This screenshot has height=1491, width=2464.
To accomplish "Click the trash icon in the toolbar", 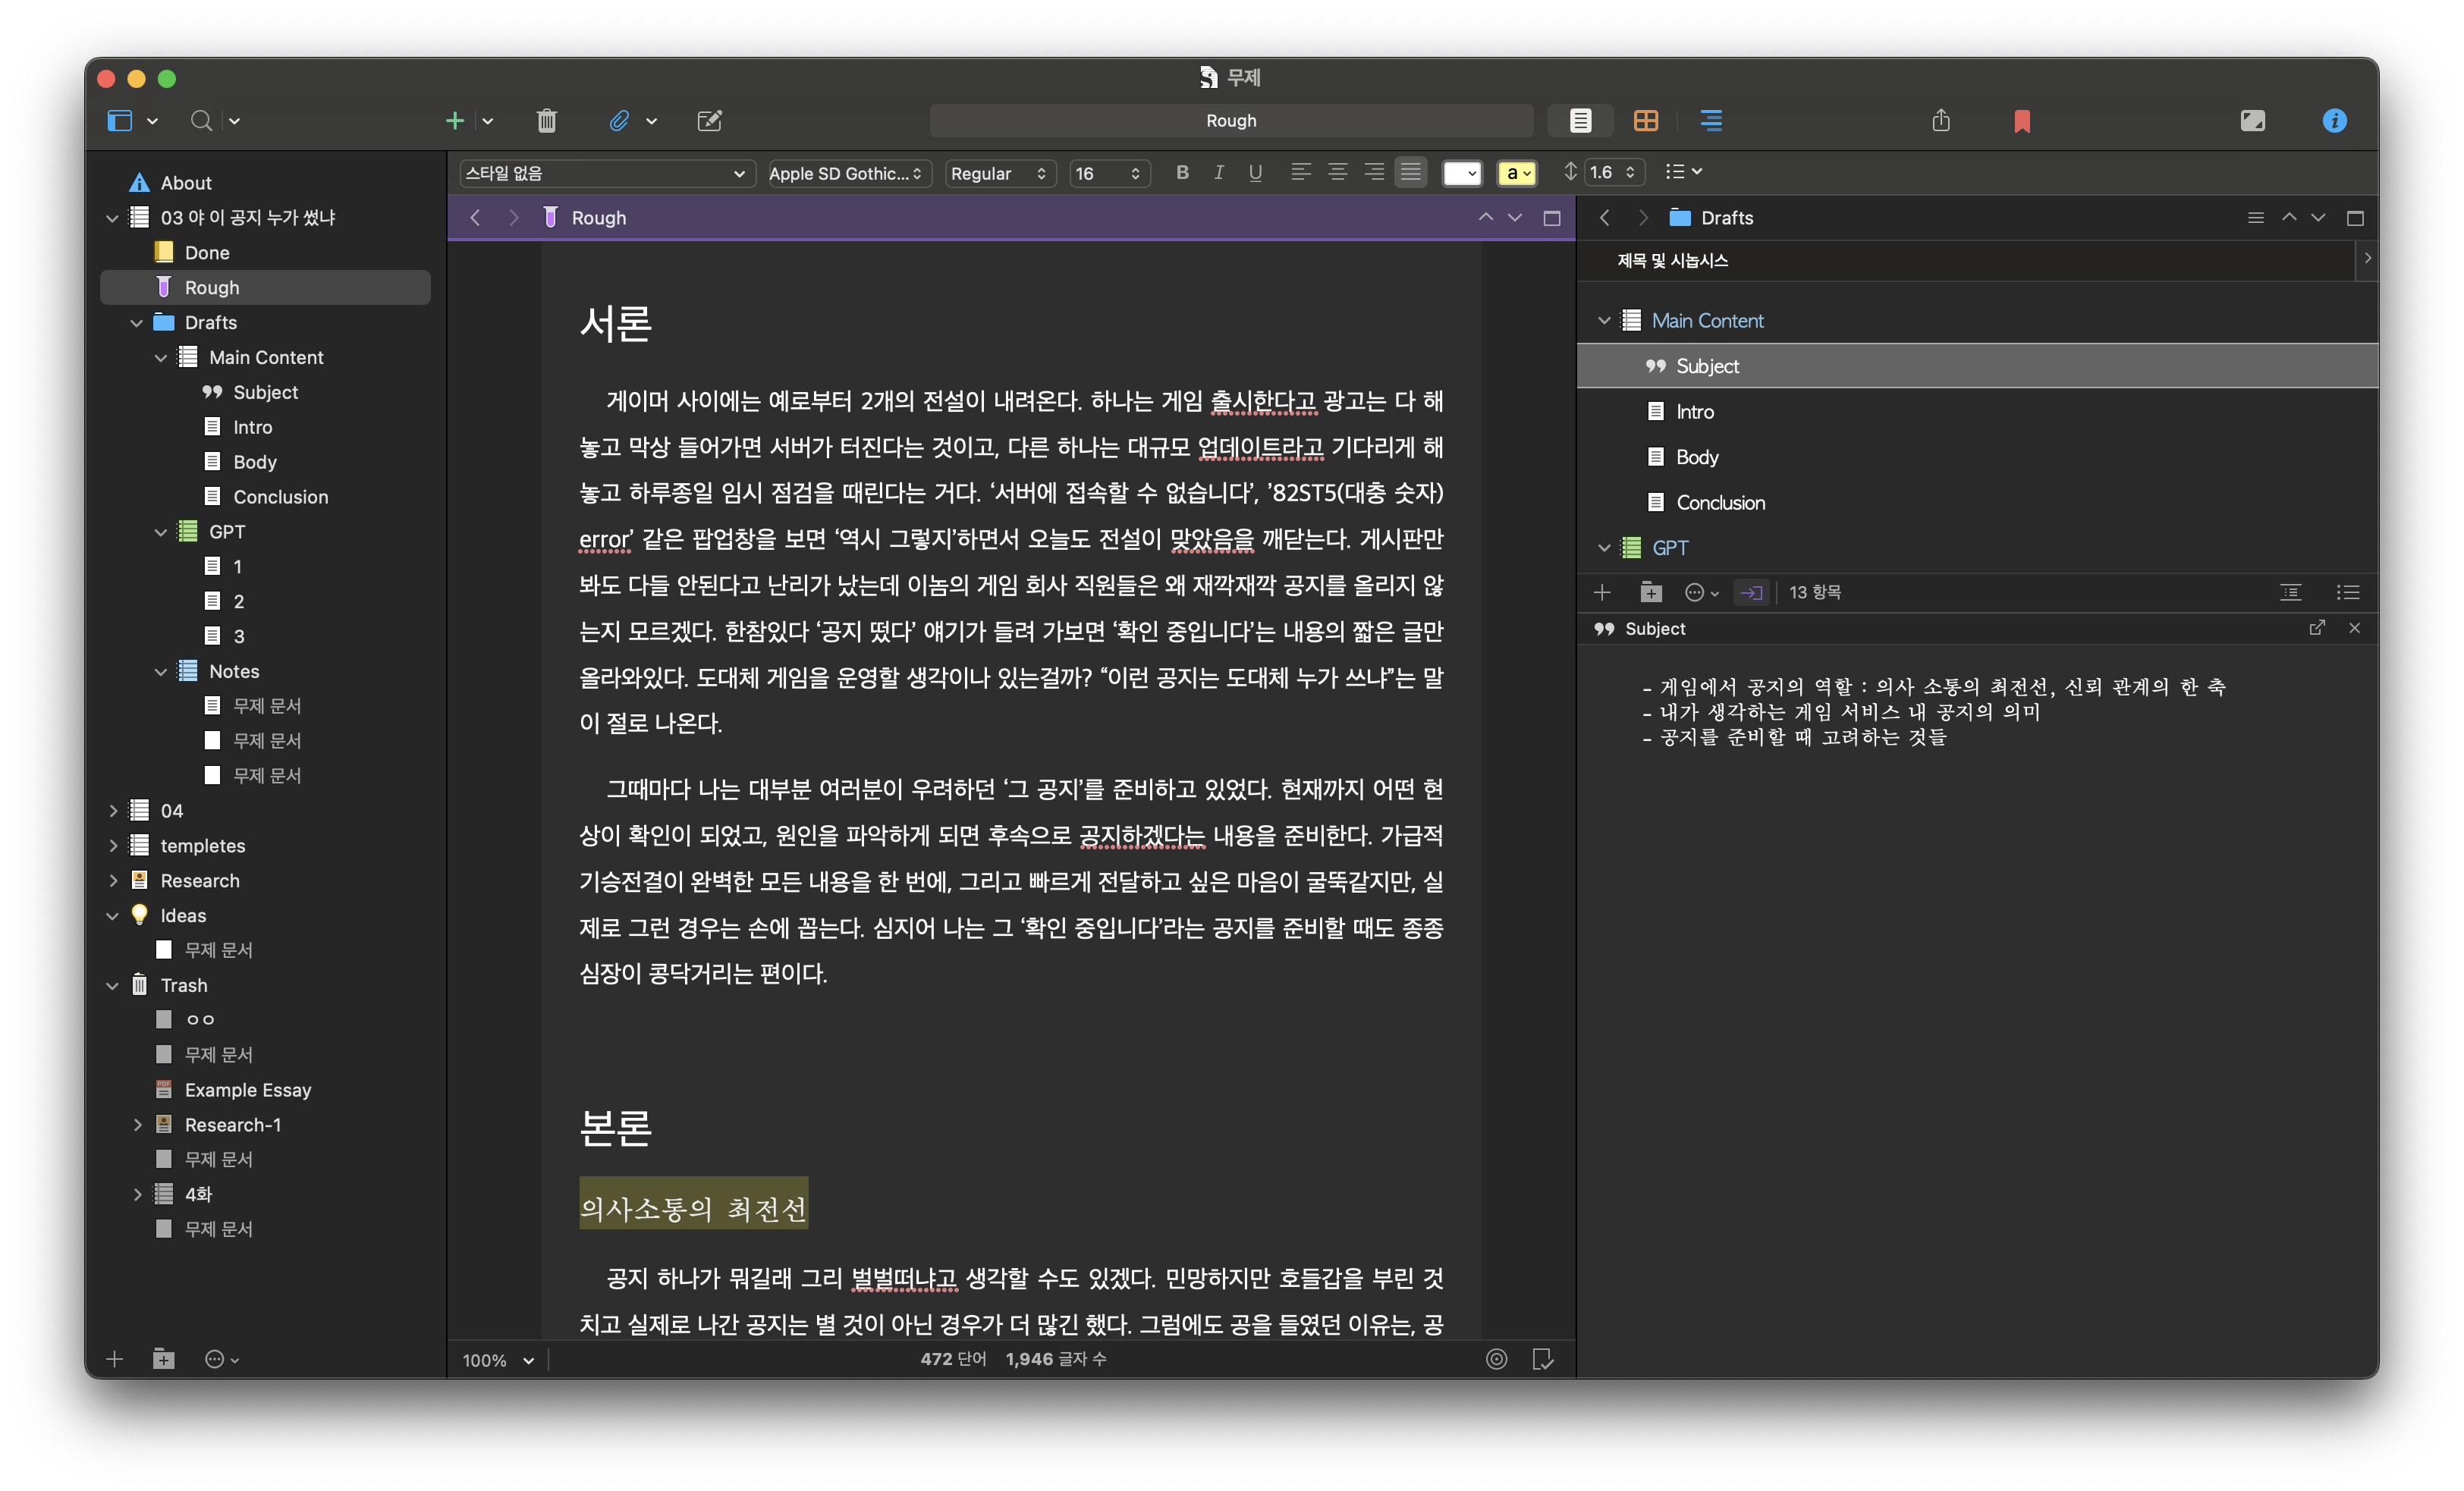I will (546, 121).
